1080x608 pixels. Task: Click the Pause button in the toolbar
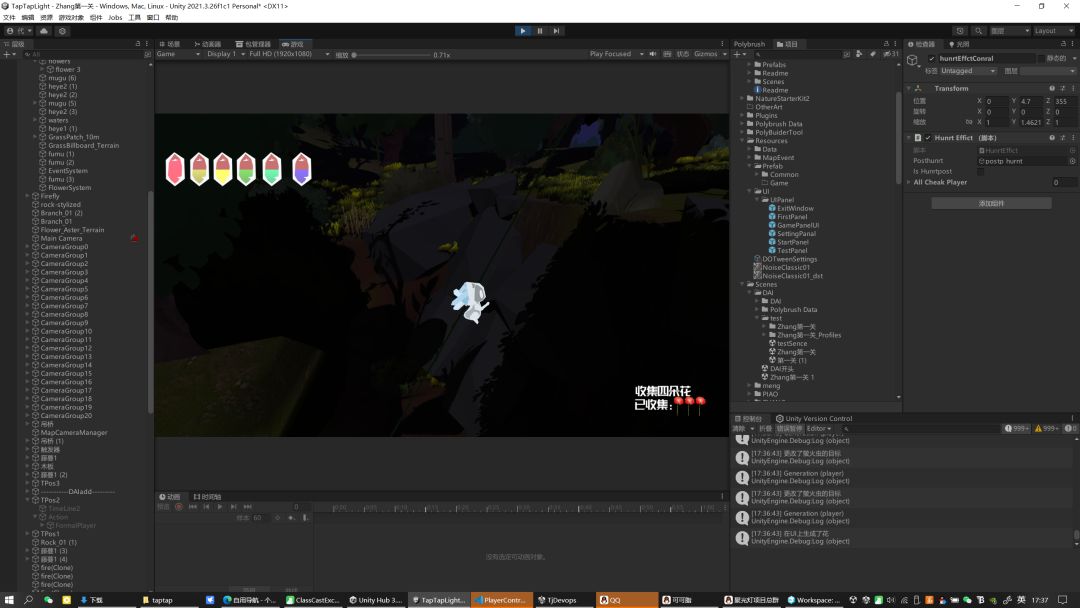(x=540, y=31)
